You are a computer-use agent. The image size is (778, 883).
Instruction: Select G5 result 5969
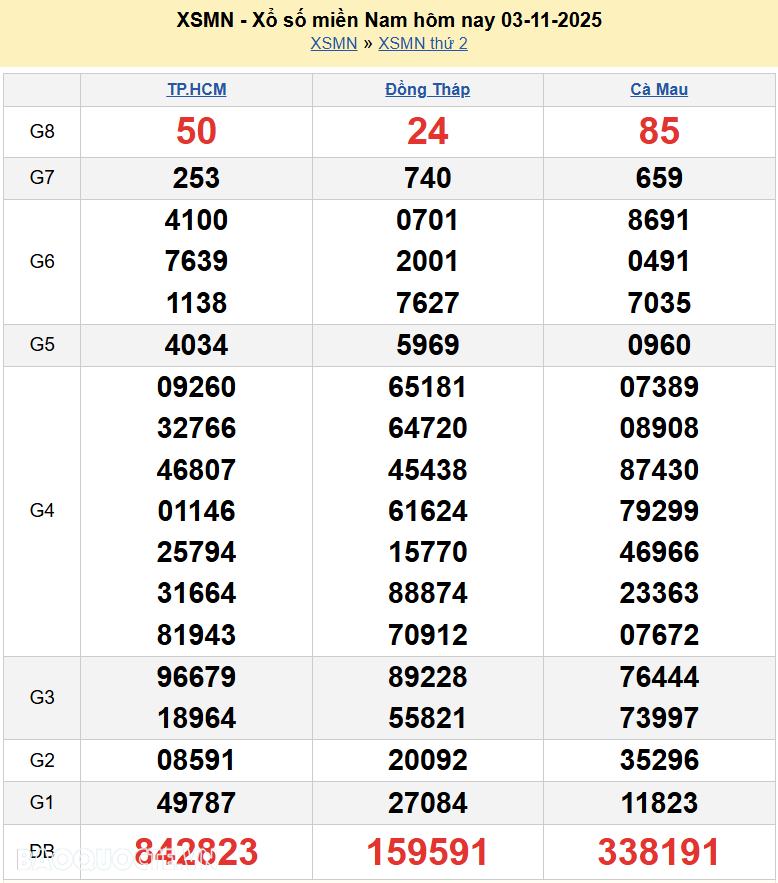pos(427,345)
